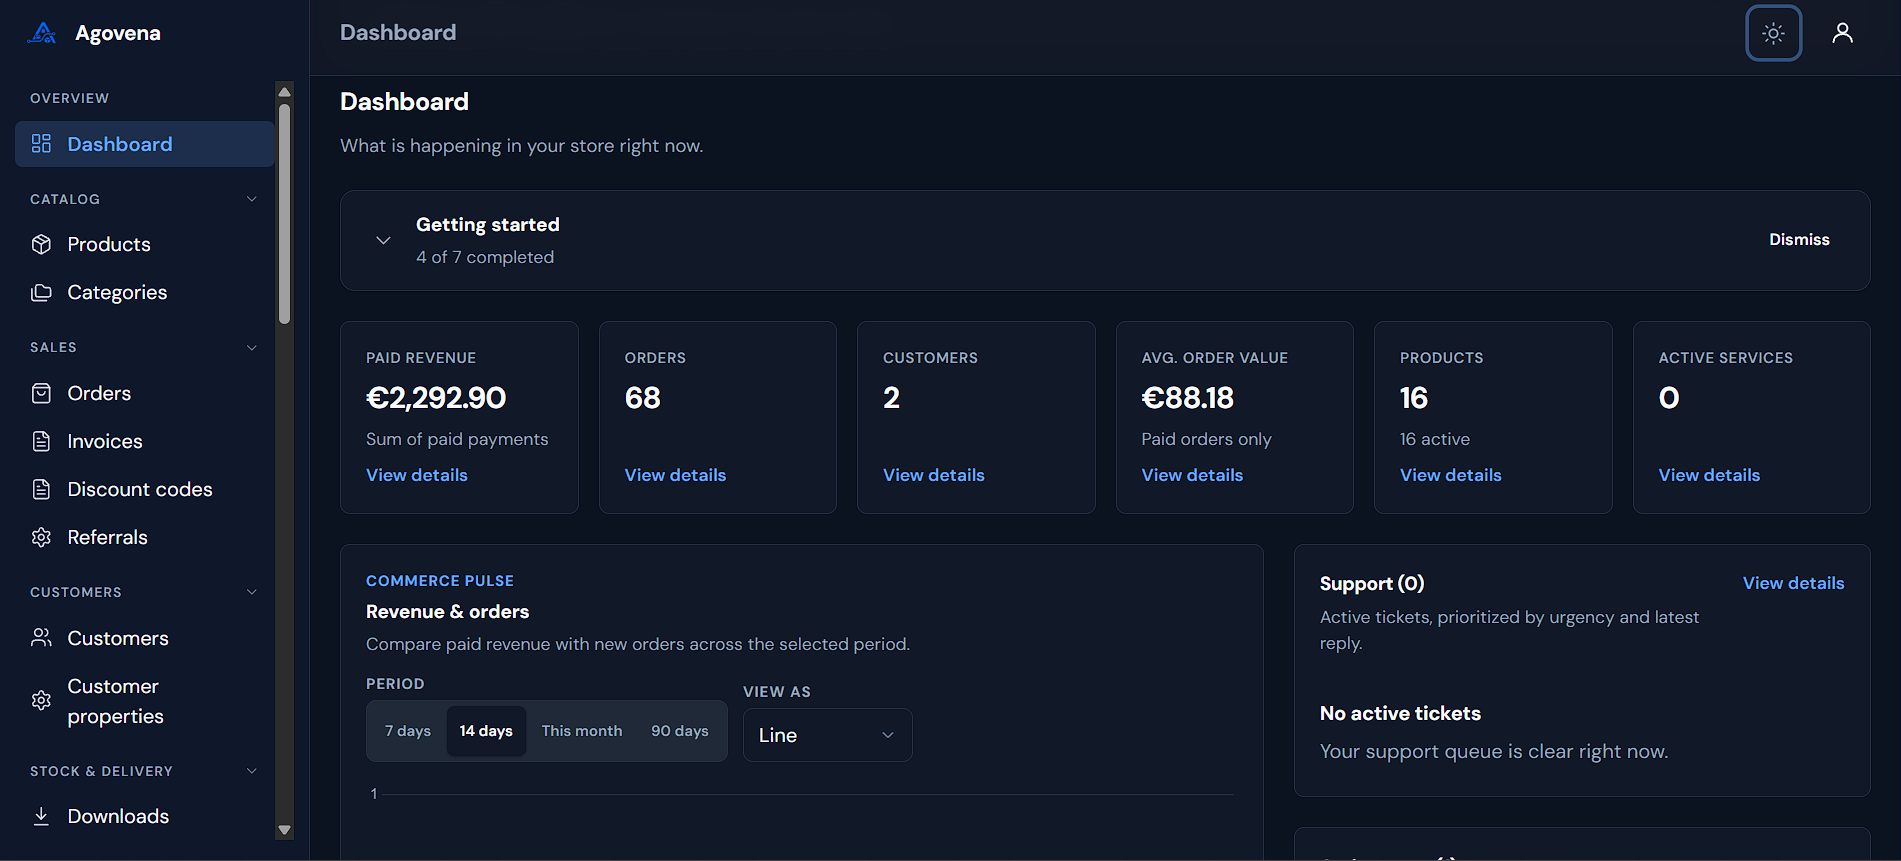Open Products label in sidebar
The height and width of the screenshot is (861, 1901).
pyautogui.click(x=109, y=244)
